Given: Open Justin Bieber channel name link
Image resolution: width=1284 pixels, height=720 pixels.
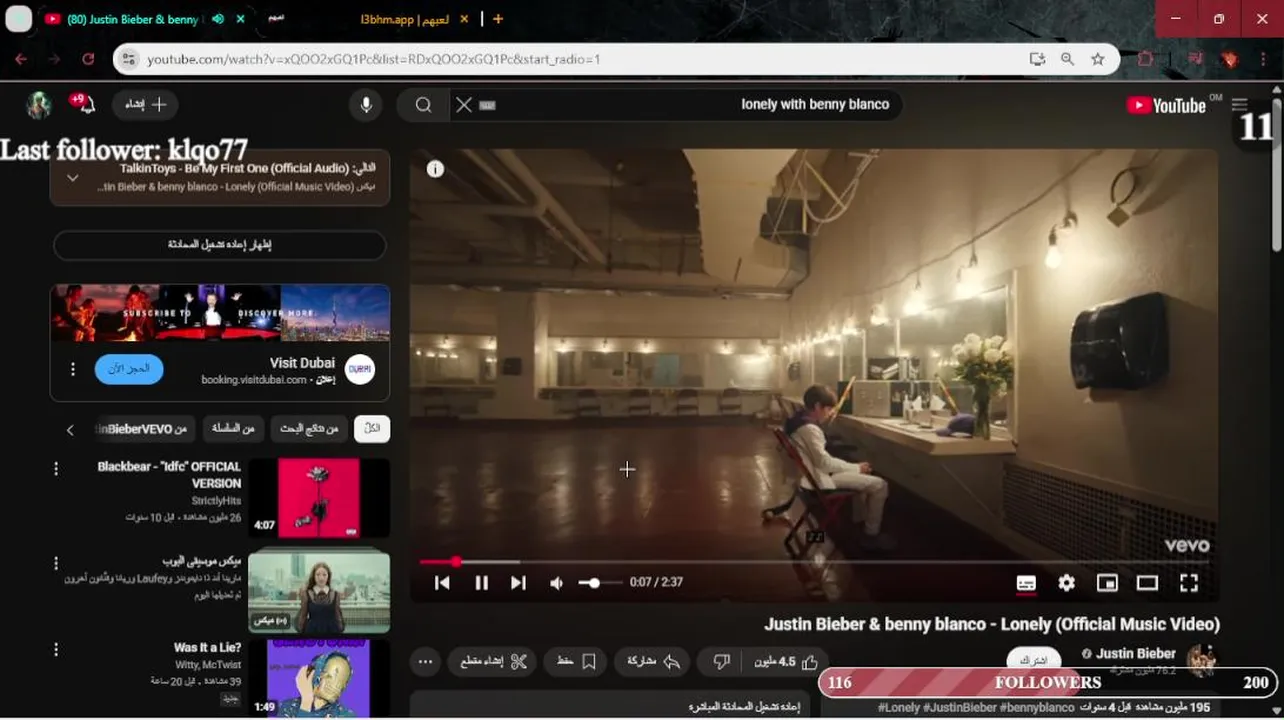Looking at the screenshot, I should tap(1136, 654).
